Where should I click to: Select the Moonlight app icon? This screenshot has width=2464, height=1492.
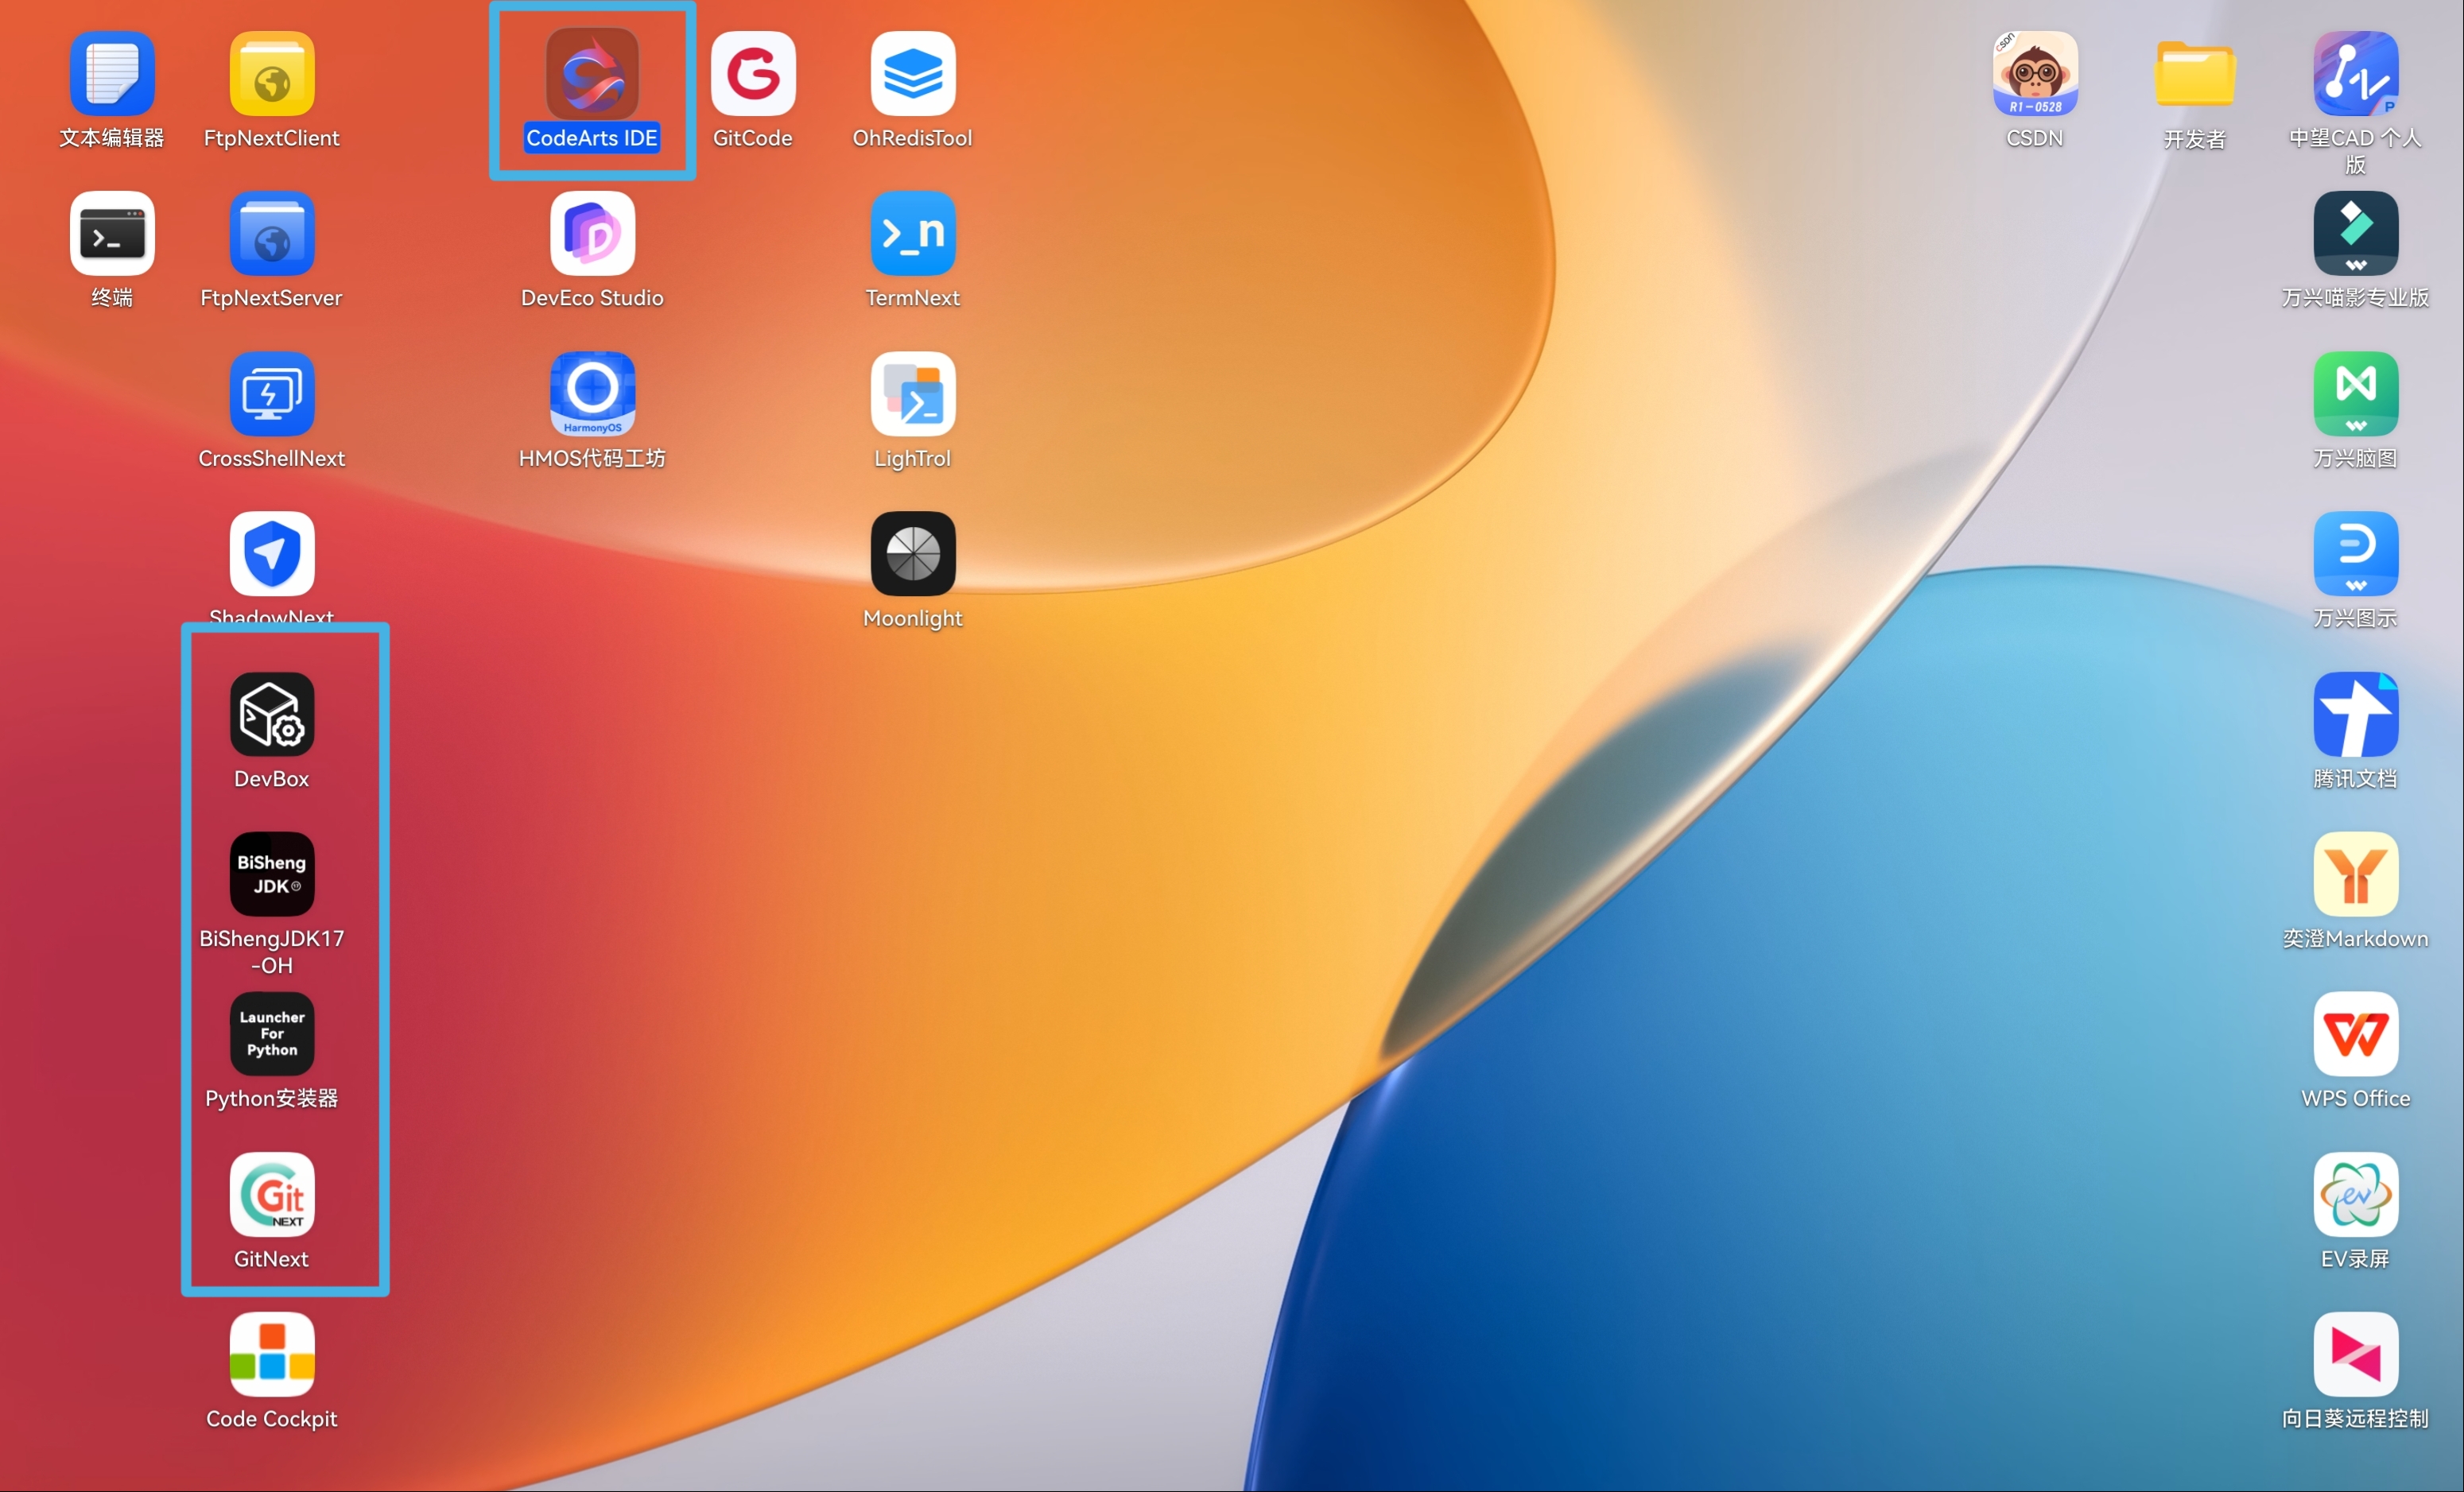tap(912, 555)
